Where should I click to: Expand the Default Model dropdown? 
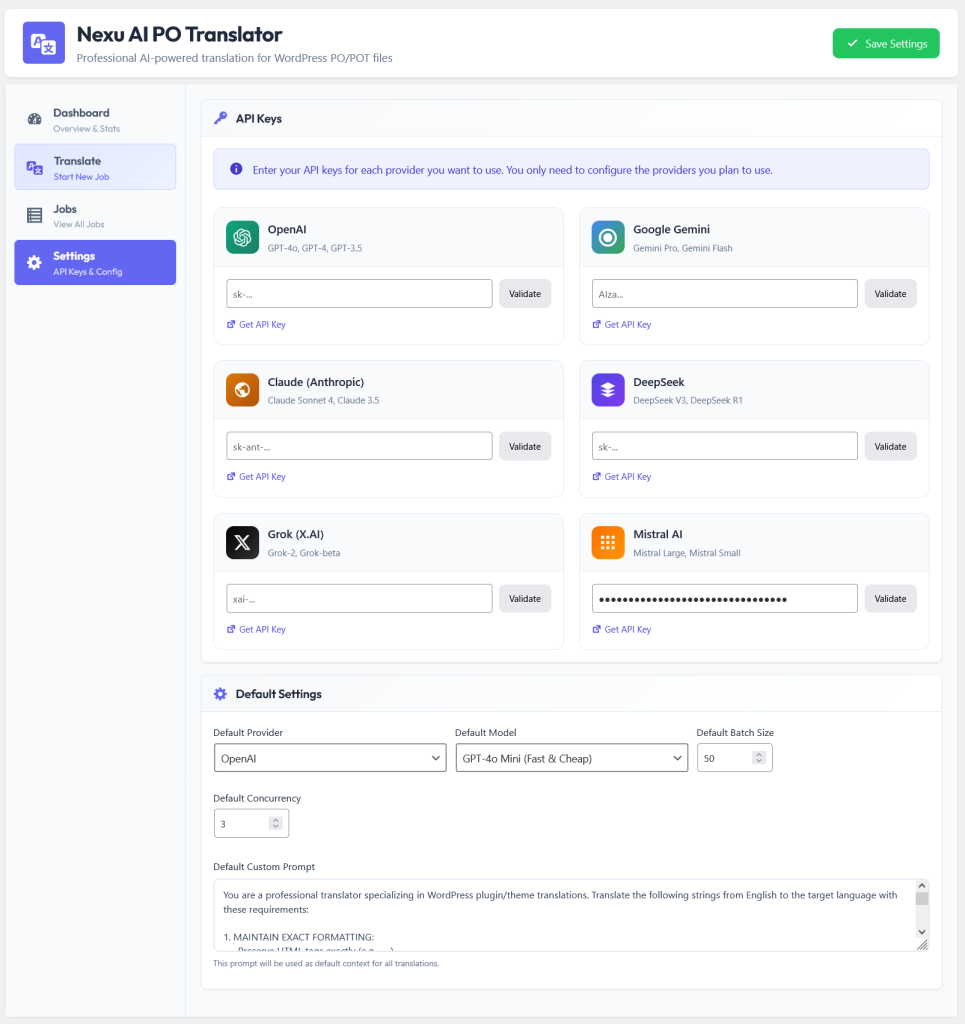click(x=571, y=758)
